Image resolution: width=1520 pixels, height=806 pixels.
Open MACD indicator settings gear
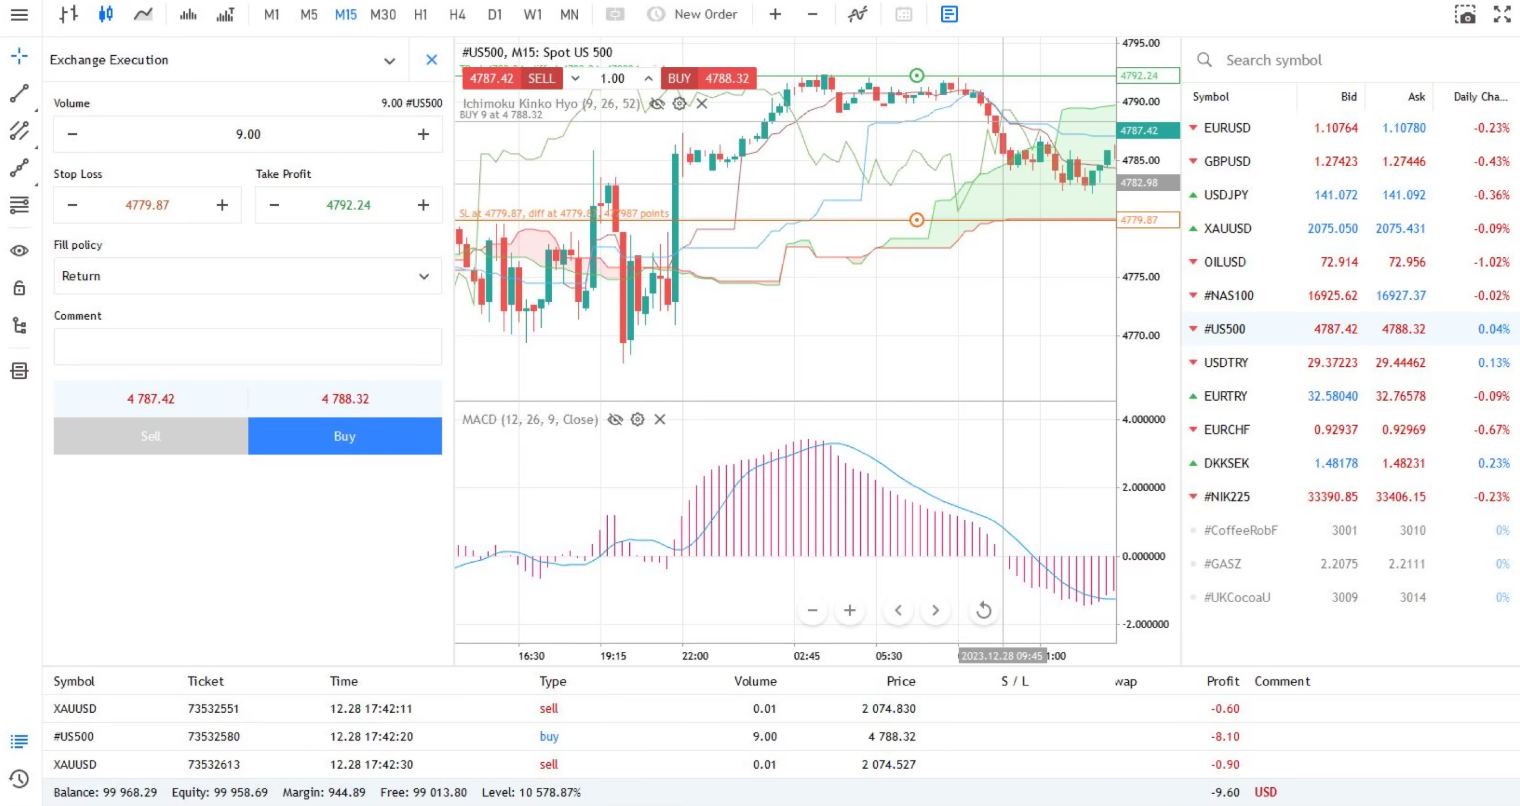pos(638,419)
